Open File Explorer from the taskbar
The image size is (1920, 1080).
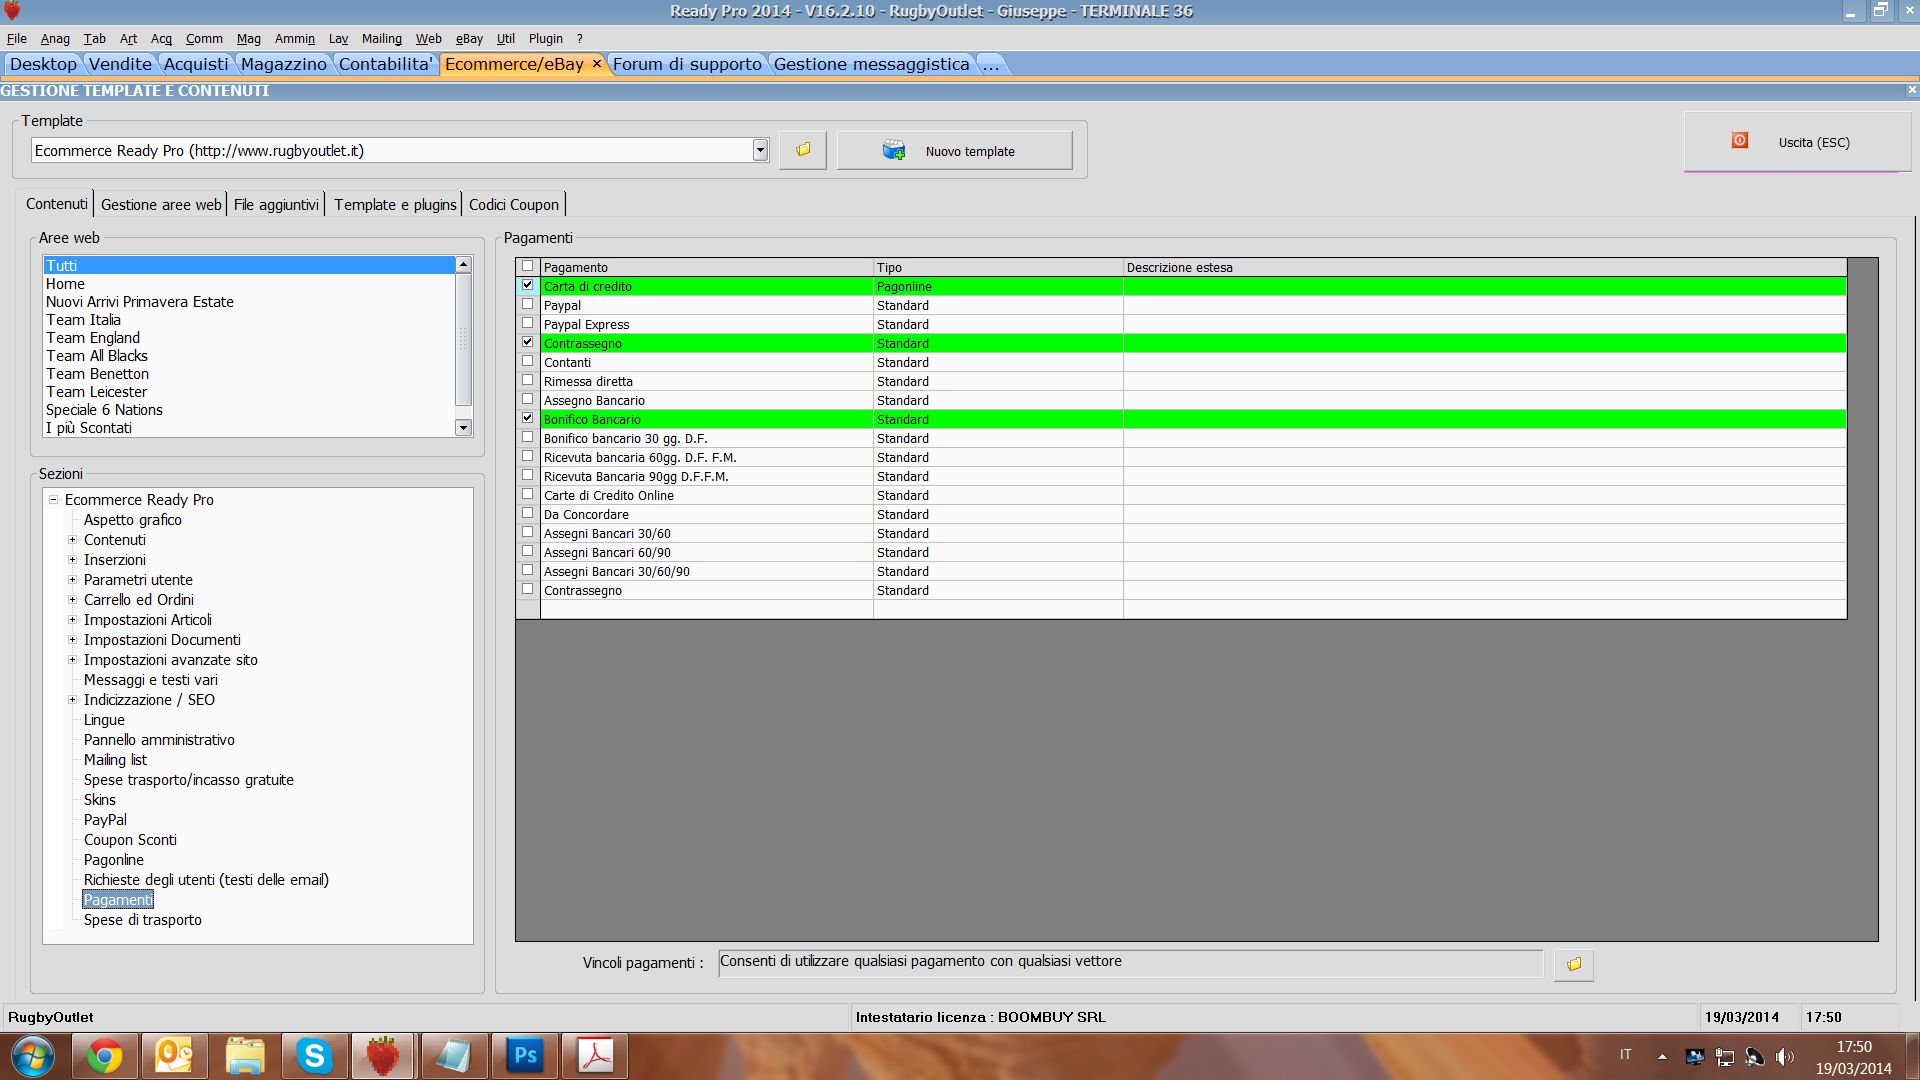[244, 1056]
